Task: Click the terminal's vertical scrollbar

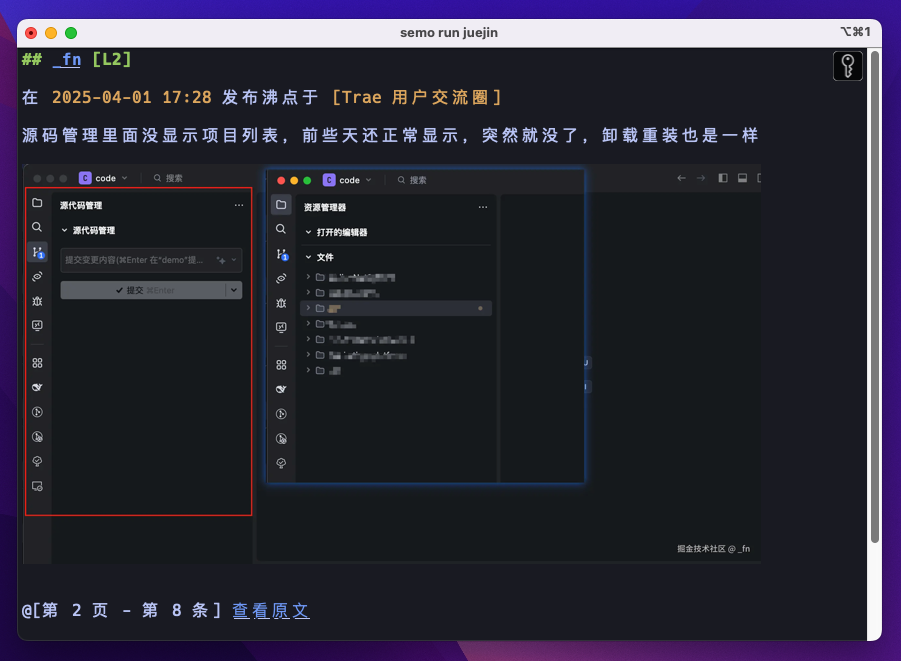Action: click(875, 300)
